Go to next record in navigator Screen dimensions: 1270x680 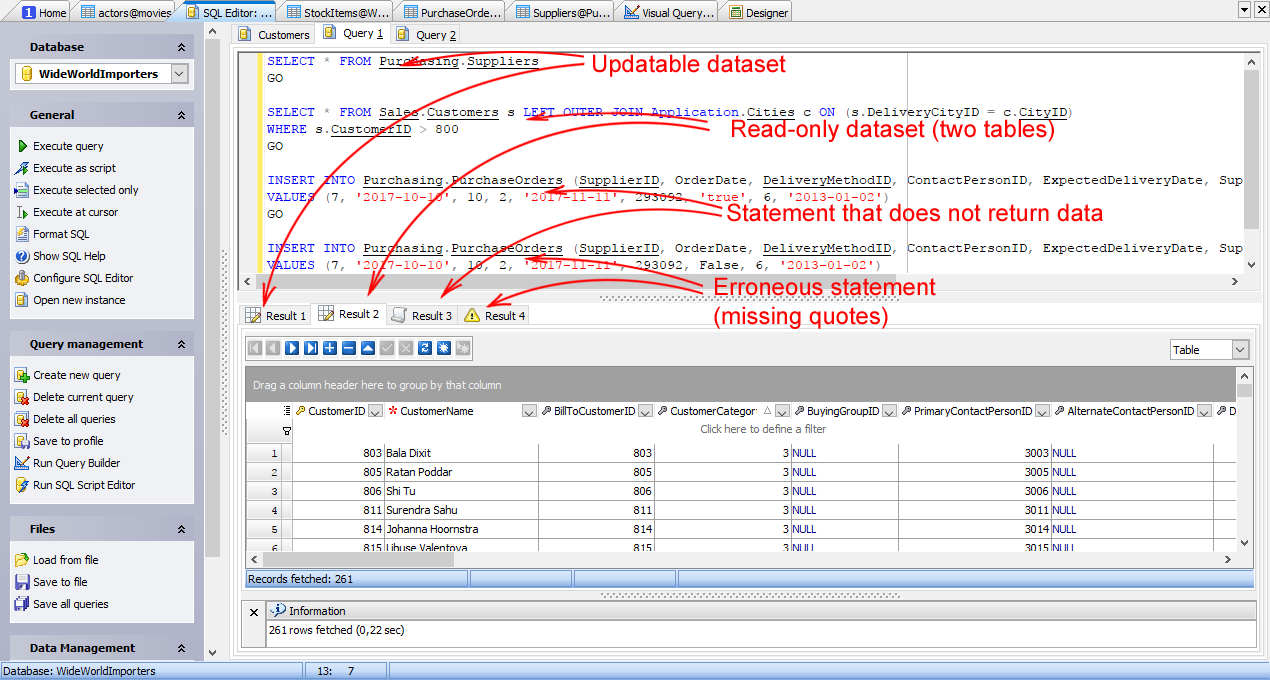292,348
